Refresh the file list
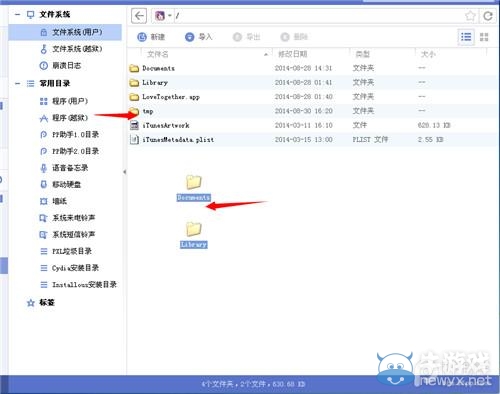The height and width of the screenshot is (394, 500). pos(488,16)
